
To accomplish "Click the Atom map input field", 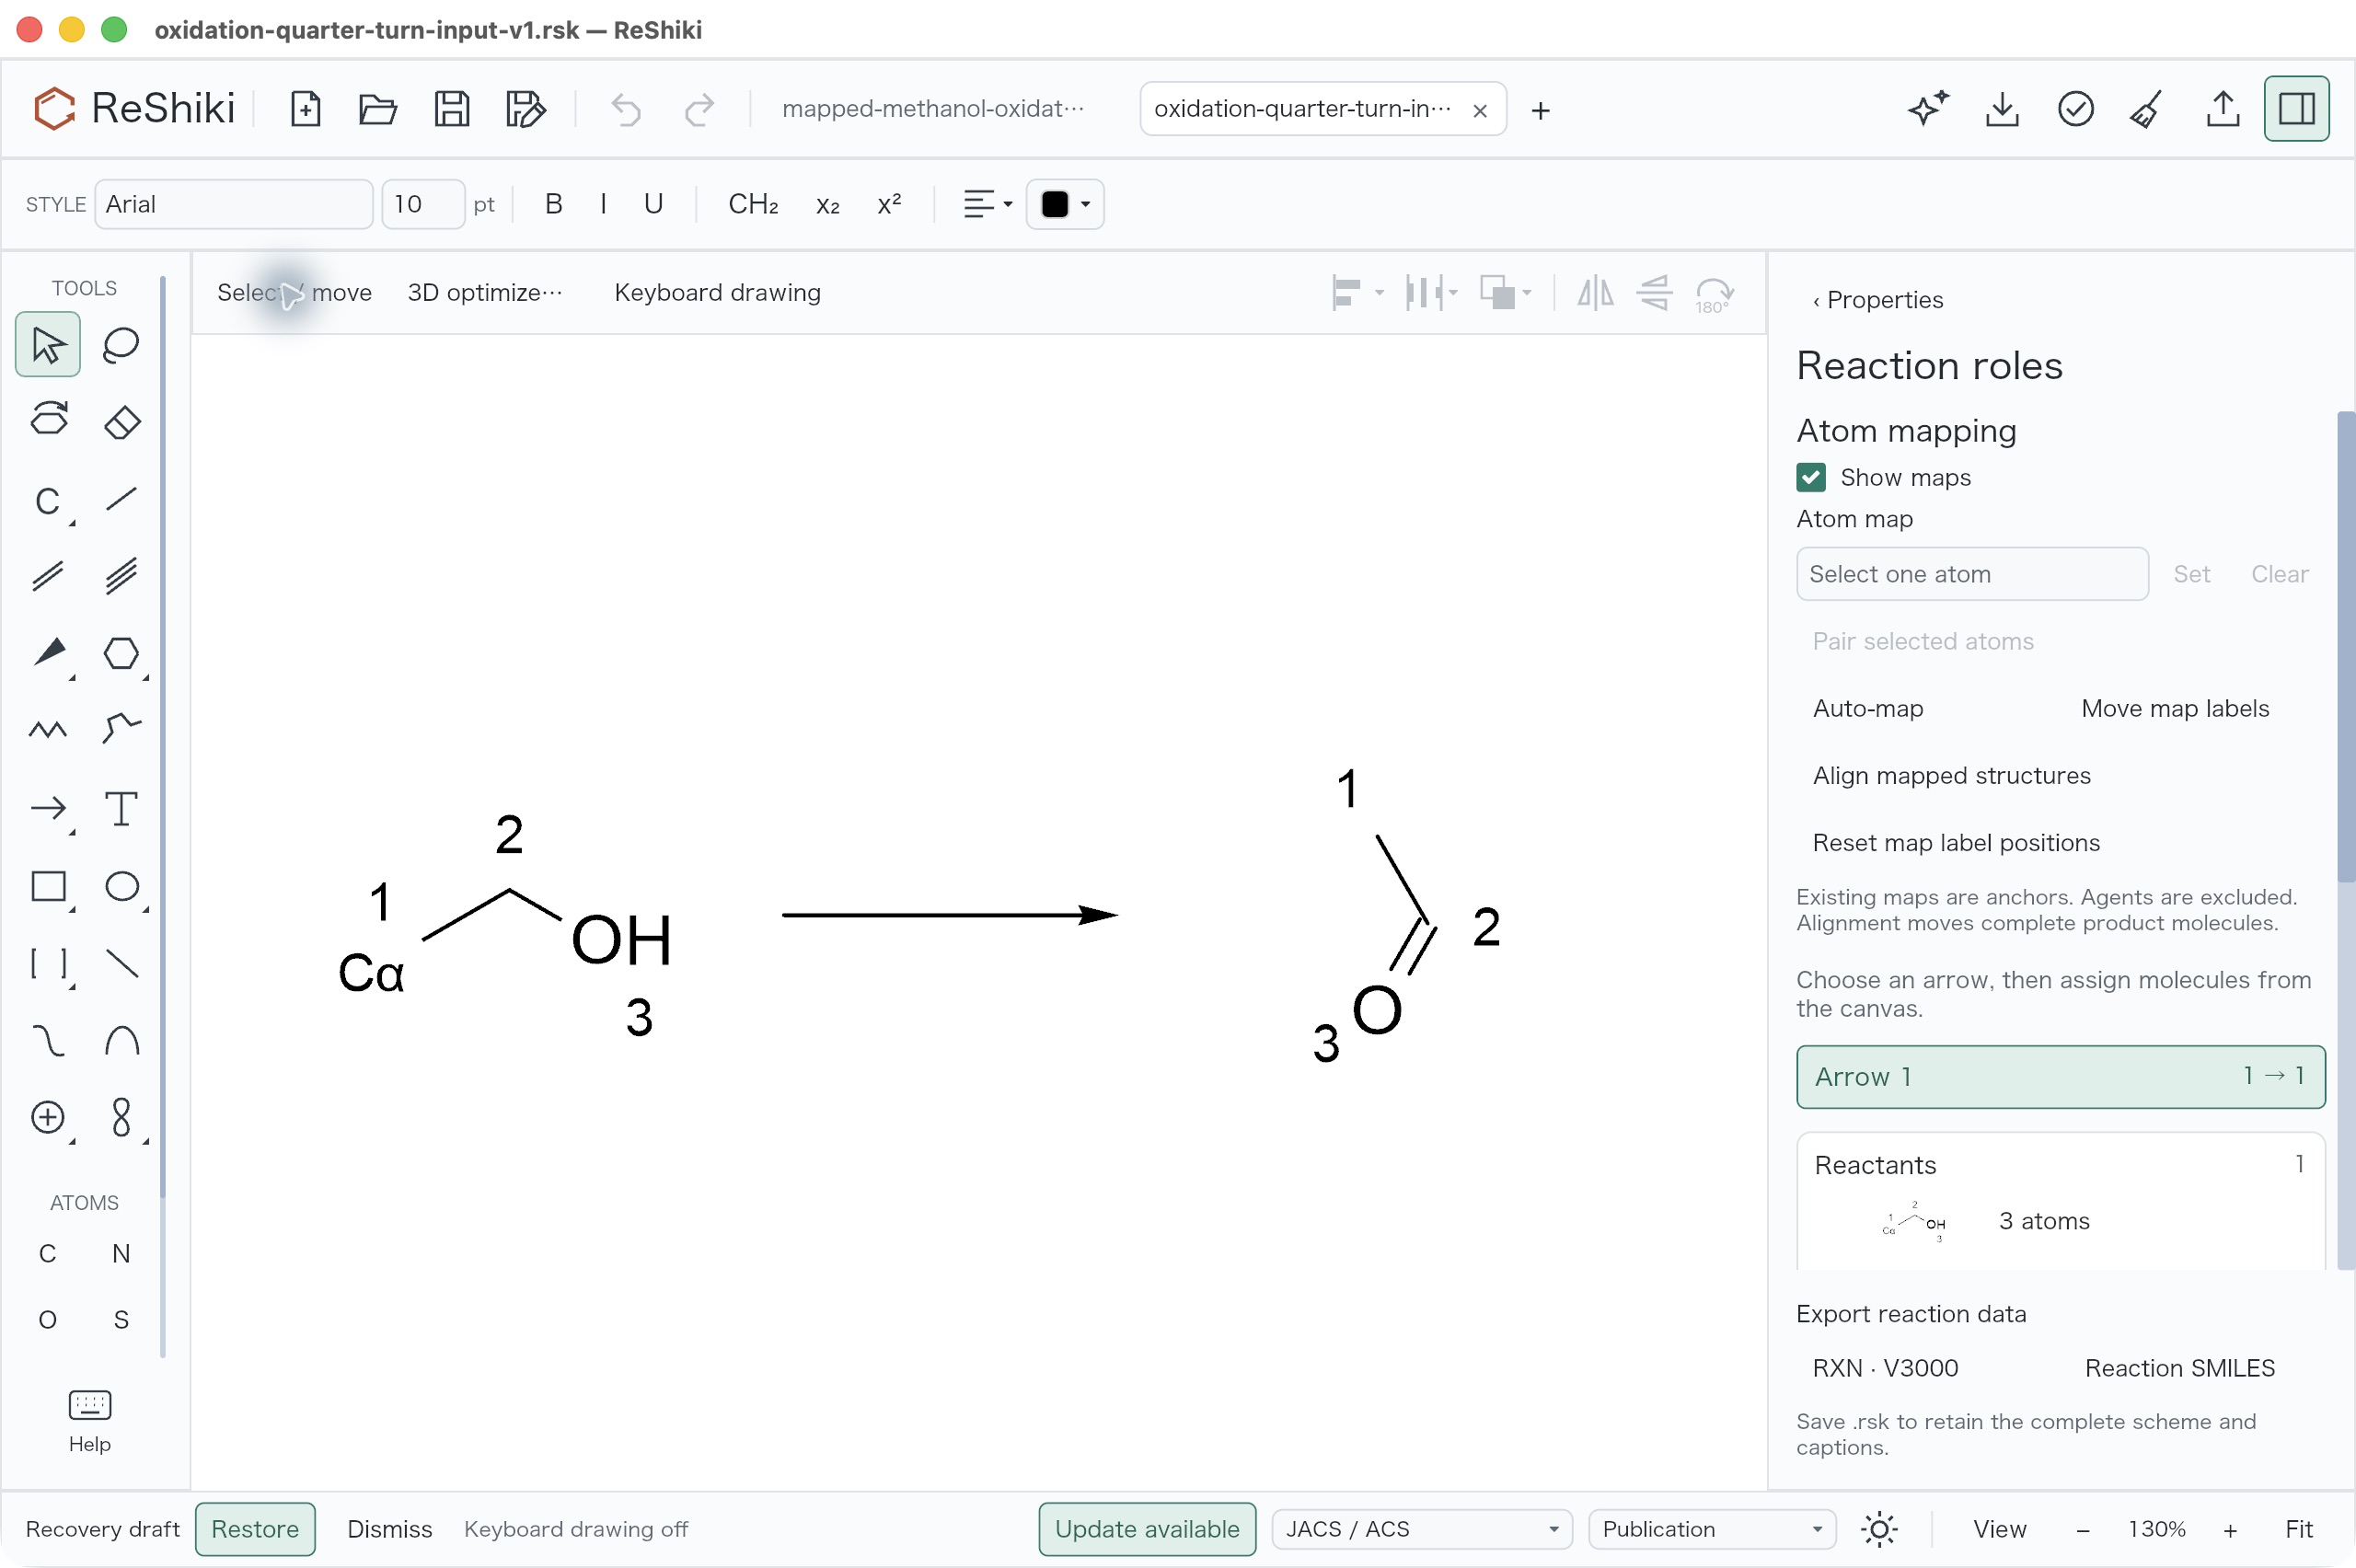I will [1972, 574].
